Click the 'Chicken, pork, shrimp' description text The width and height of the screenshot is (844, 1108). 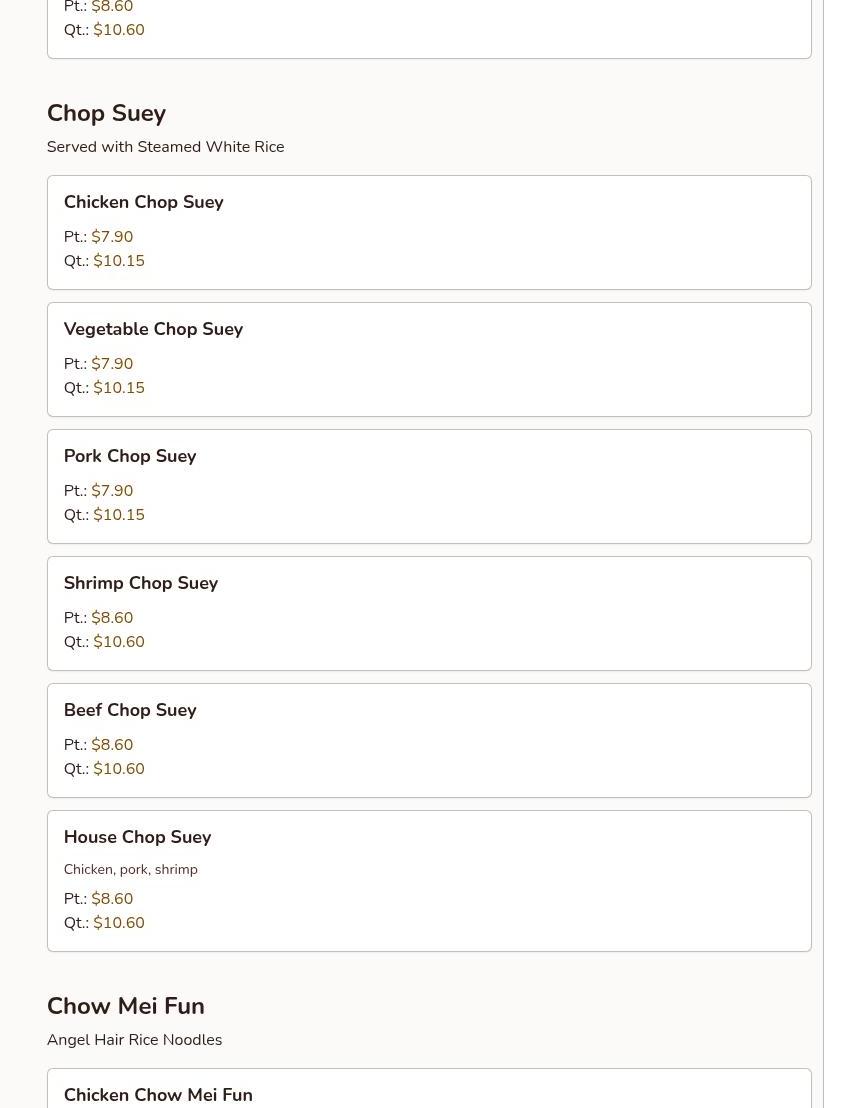click(x=131, y=870)
